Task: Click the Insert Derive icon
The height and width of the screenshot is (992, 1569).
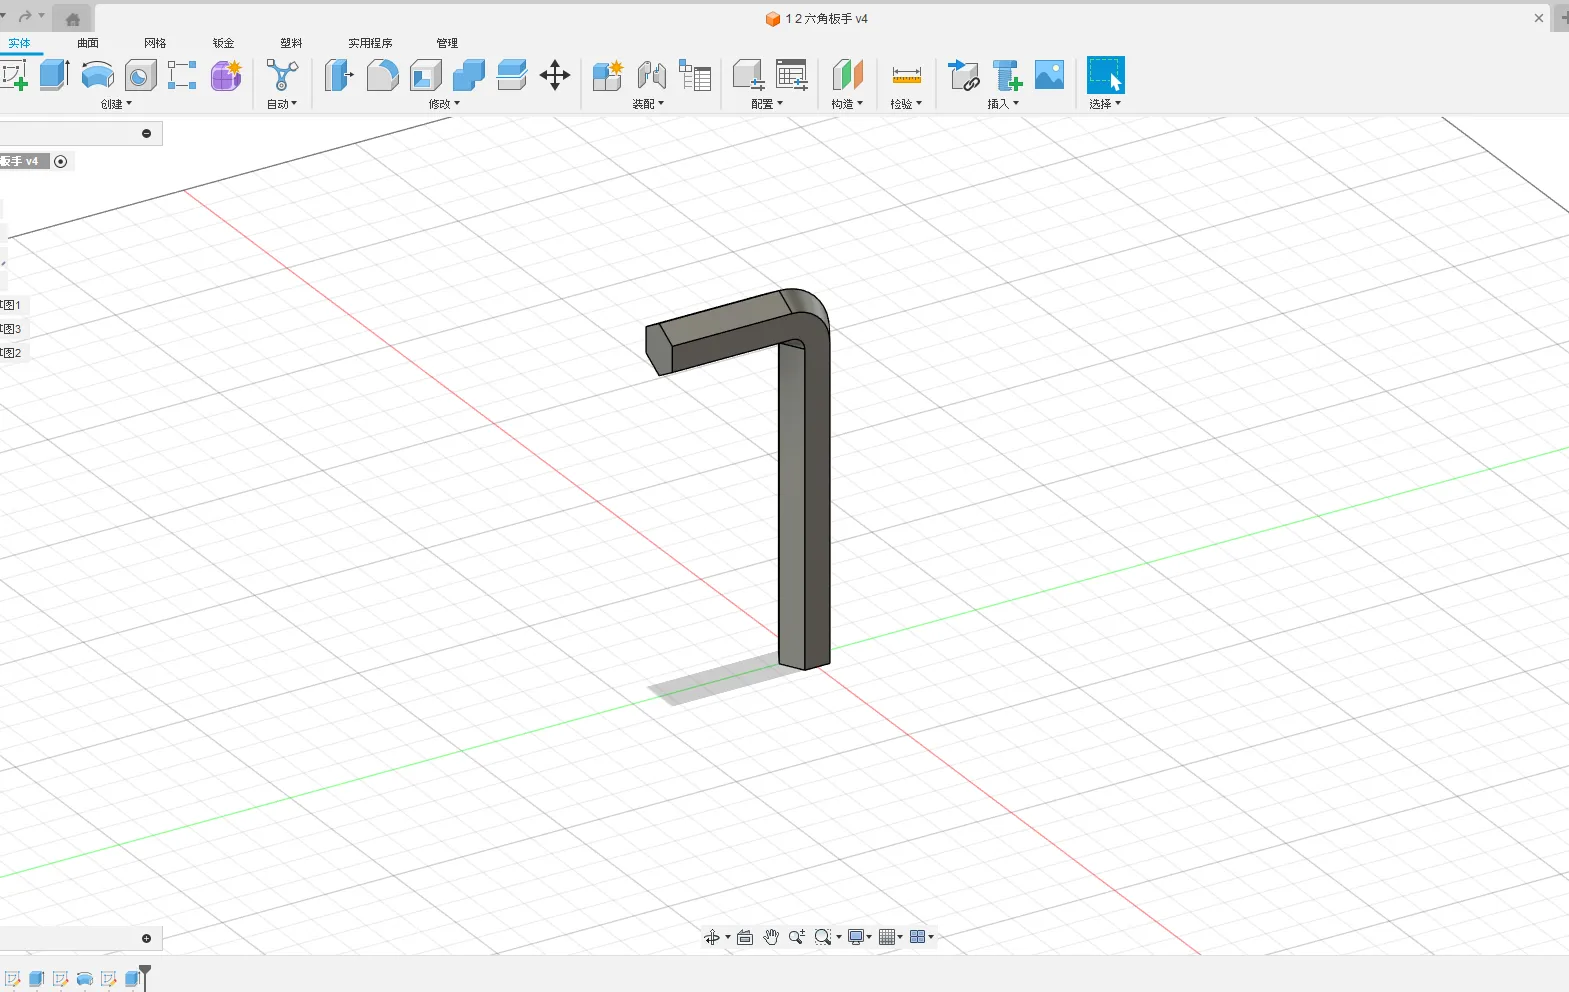Action: click(964, 75)
